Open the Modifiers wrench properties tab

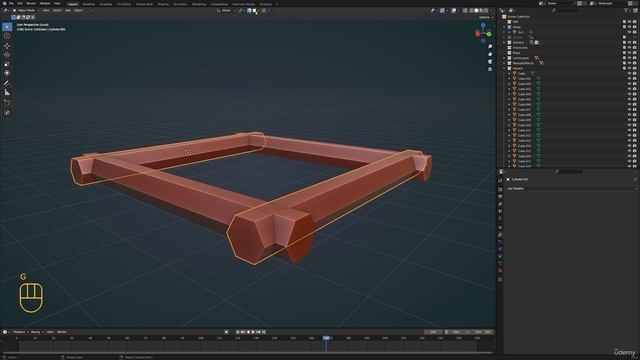pyautogui.click(x=500, y=235)
